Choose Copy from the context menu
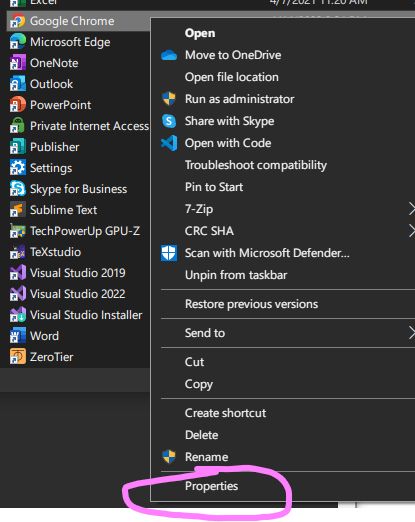The image size is (415, 522). coord(199,384)
